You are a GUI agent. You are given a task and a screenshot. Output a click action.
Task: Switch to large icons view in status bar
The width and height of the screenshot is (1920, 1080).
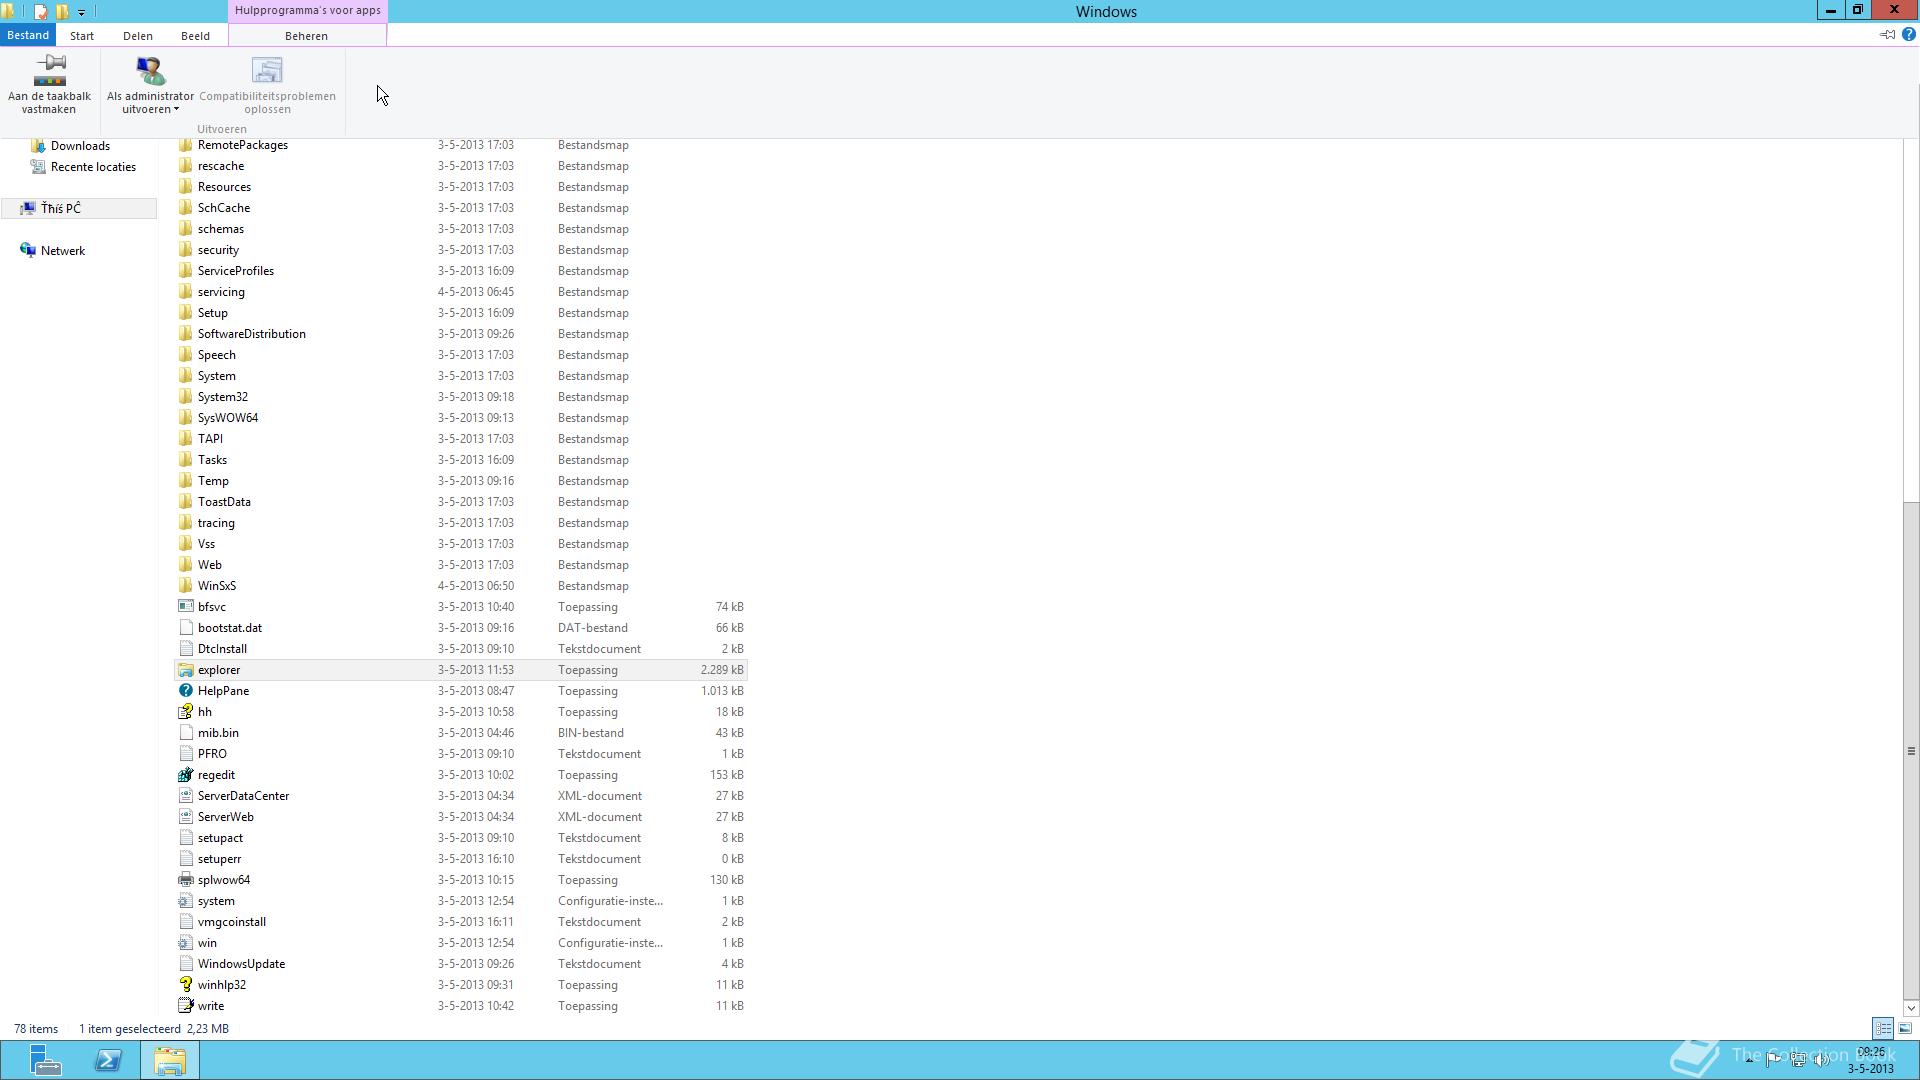click(x=1905, y=1028)
